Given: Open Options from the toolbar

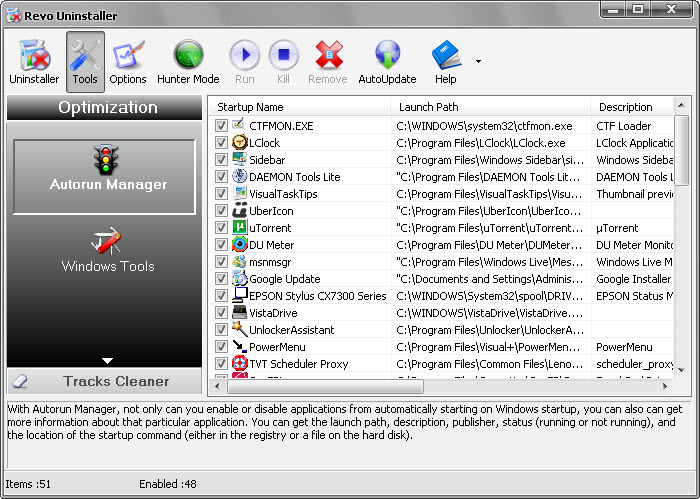Looking at the screenshot, I should 128,61.
